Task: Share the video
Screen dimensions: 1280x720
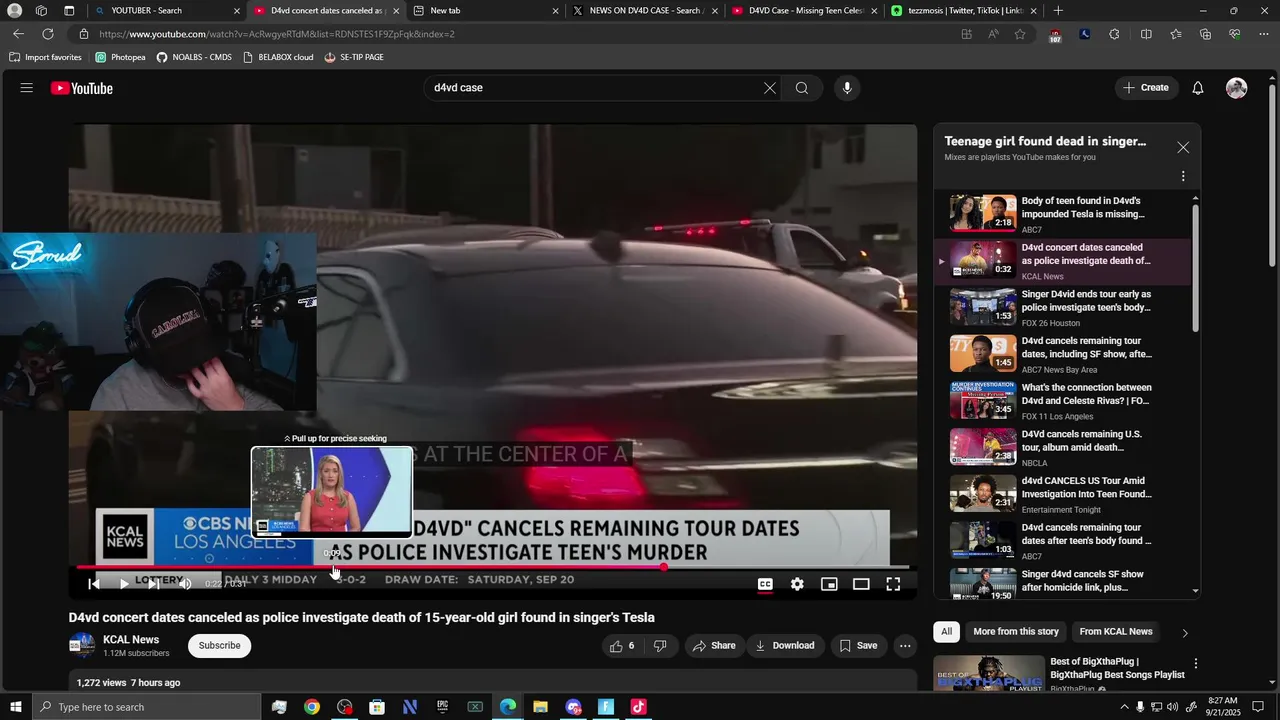Action: 714,646
